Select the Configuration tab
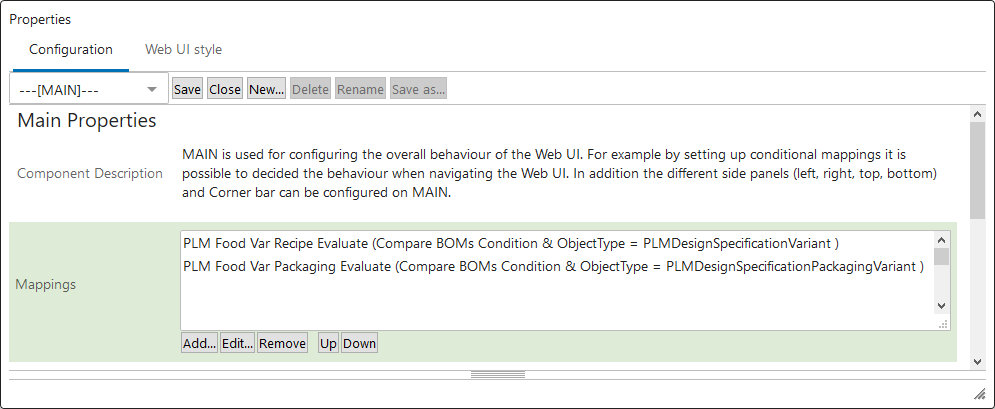Screen dimensions: 995x409 coord(70,49)
